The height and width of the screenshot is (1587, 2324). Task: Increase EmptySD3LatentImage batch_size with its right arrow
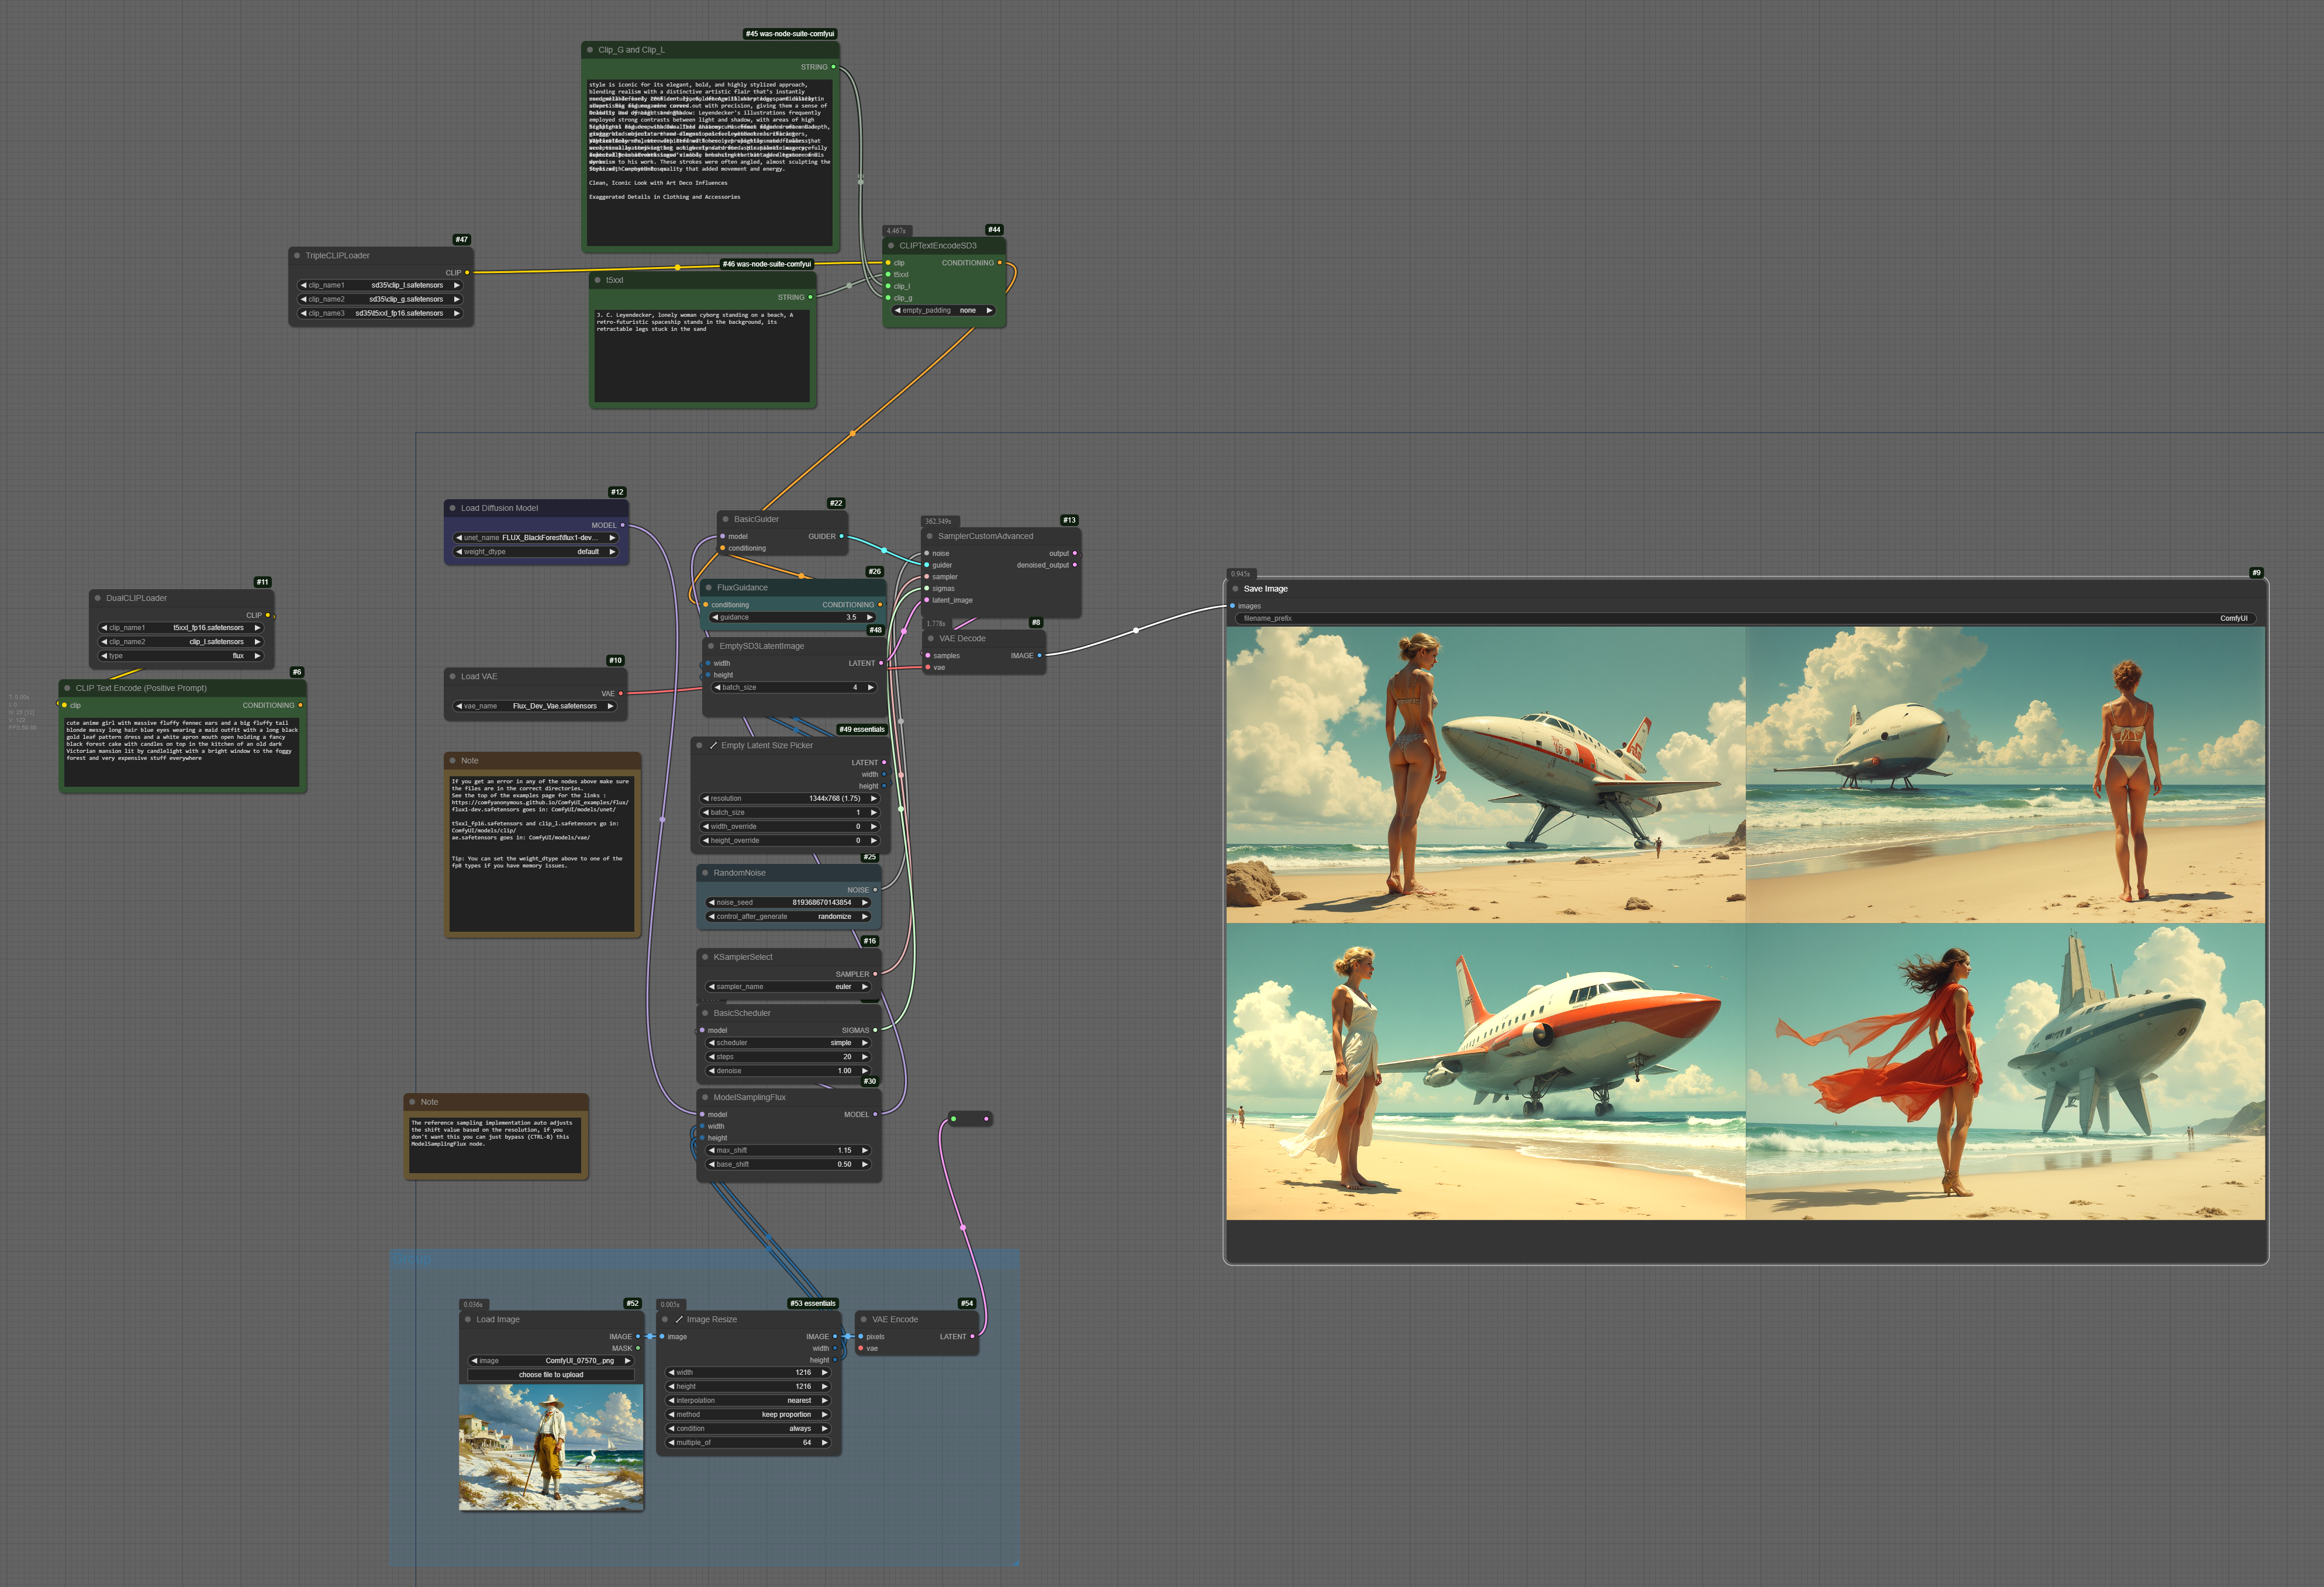click(870, 688)
